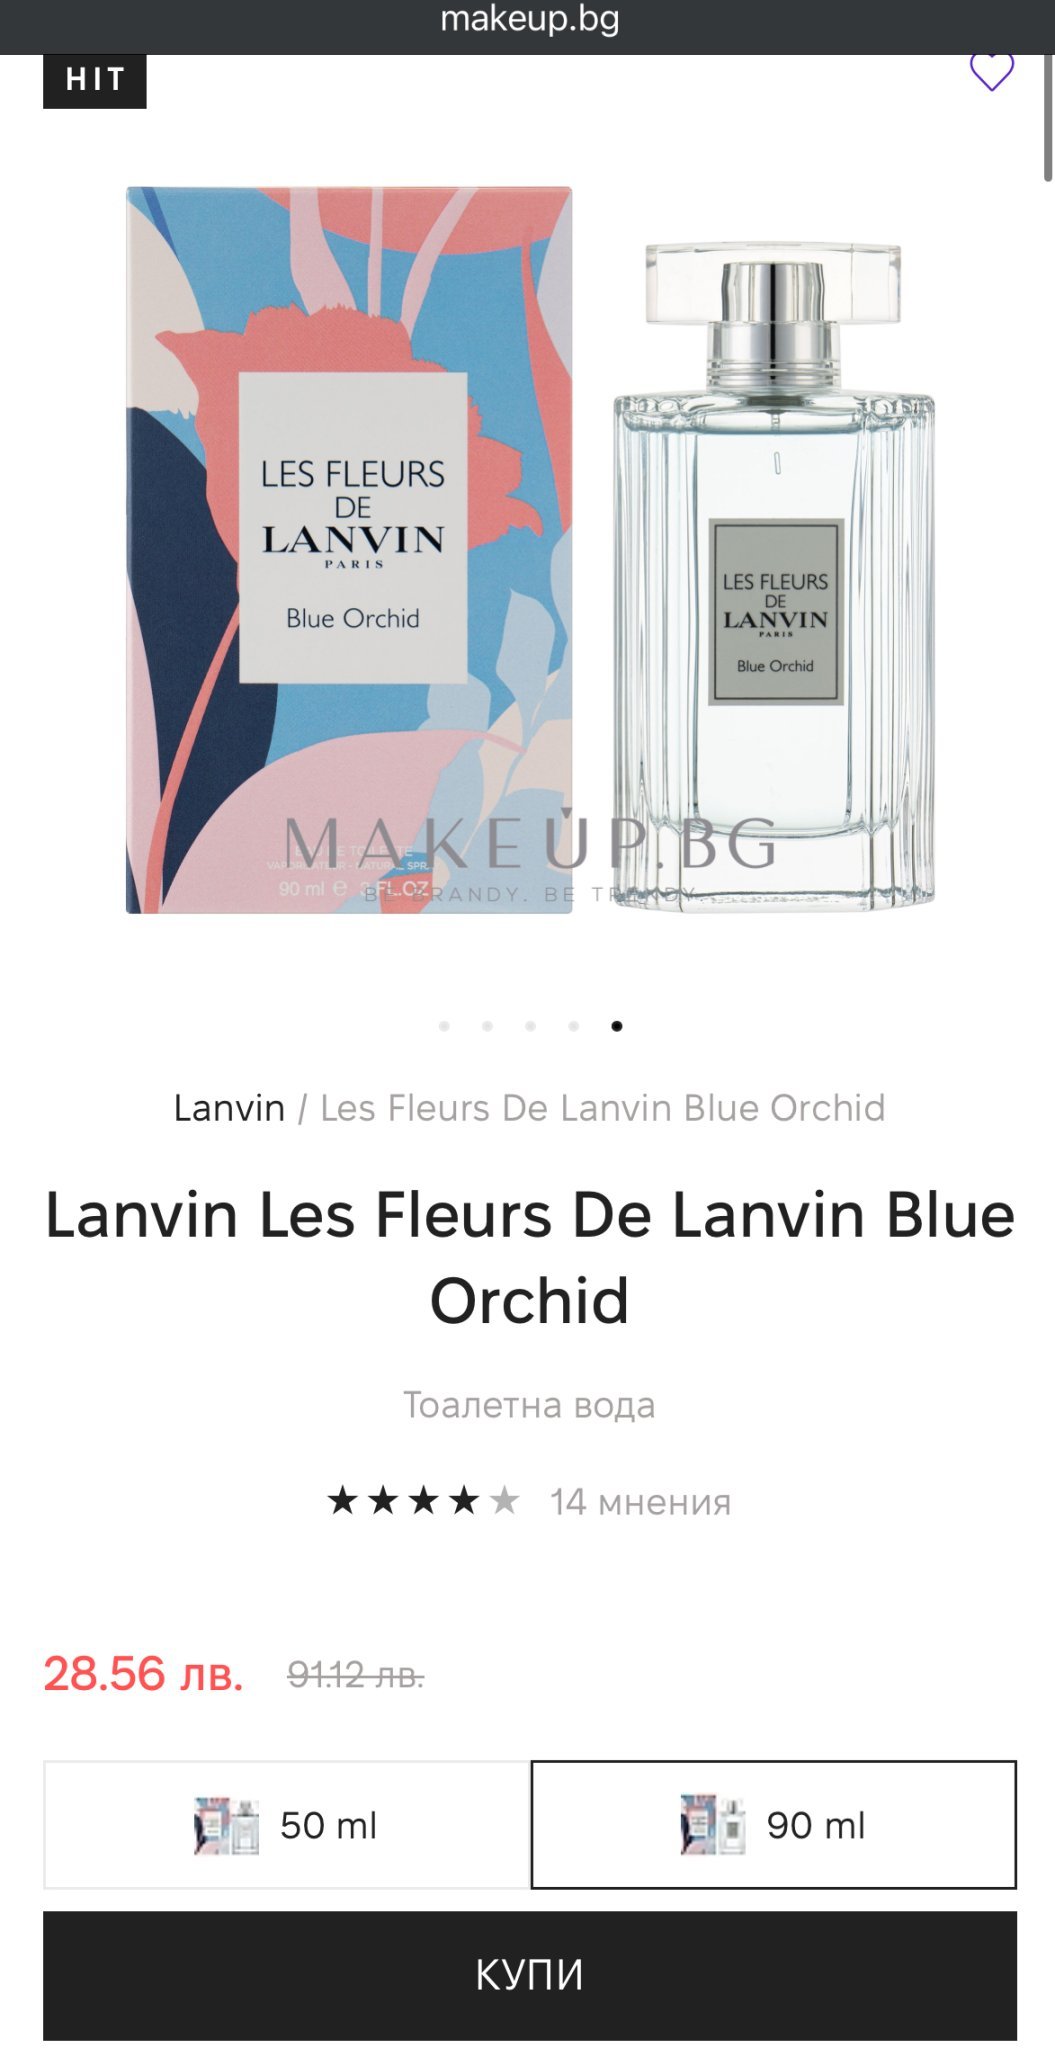Go to fourth image carousel dot
Screen dimensions: 1055x2048
(573, 1026)
